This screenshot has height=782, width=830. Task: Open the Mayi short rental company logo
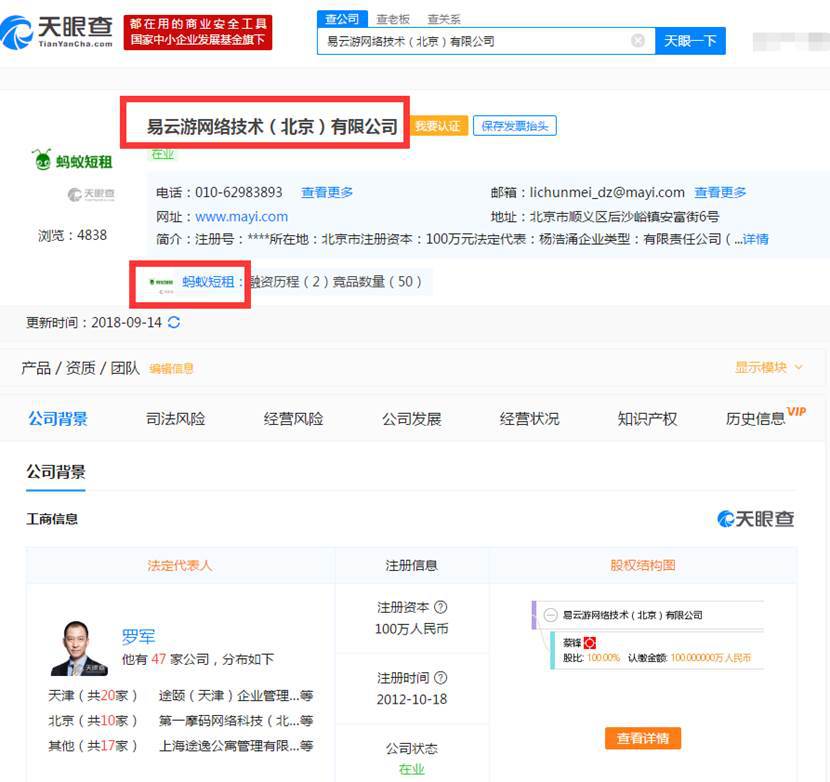pyautogui.click(x=73, y=160)
